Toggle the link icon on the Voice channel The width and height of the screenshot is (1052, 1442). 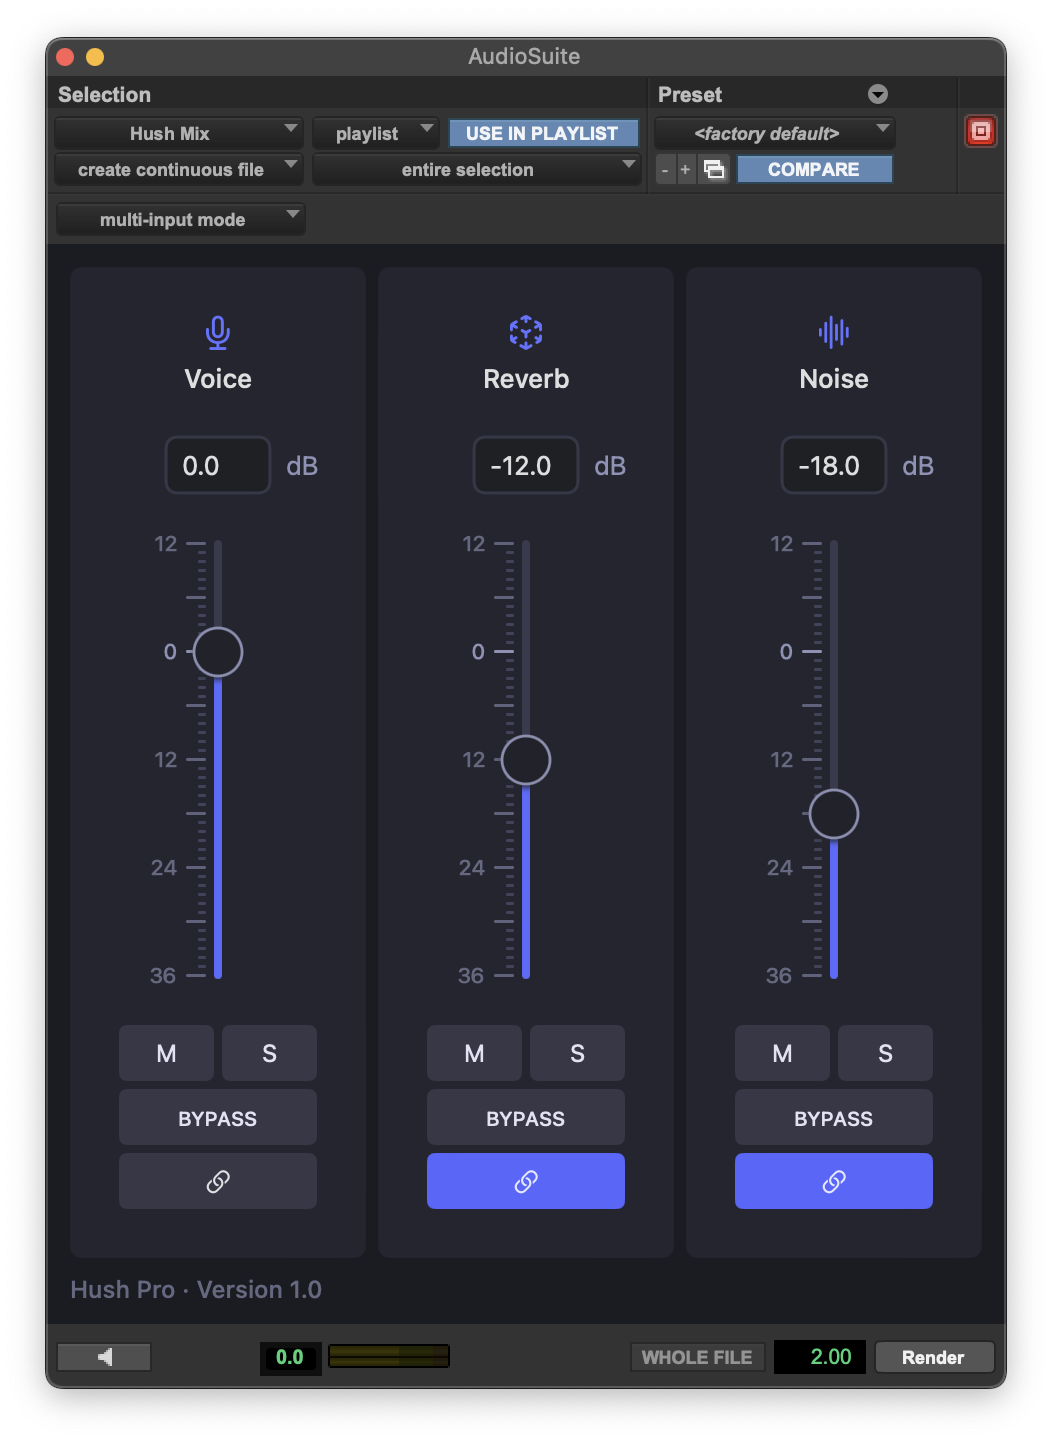point(217,1181)
